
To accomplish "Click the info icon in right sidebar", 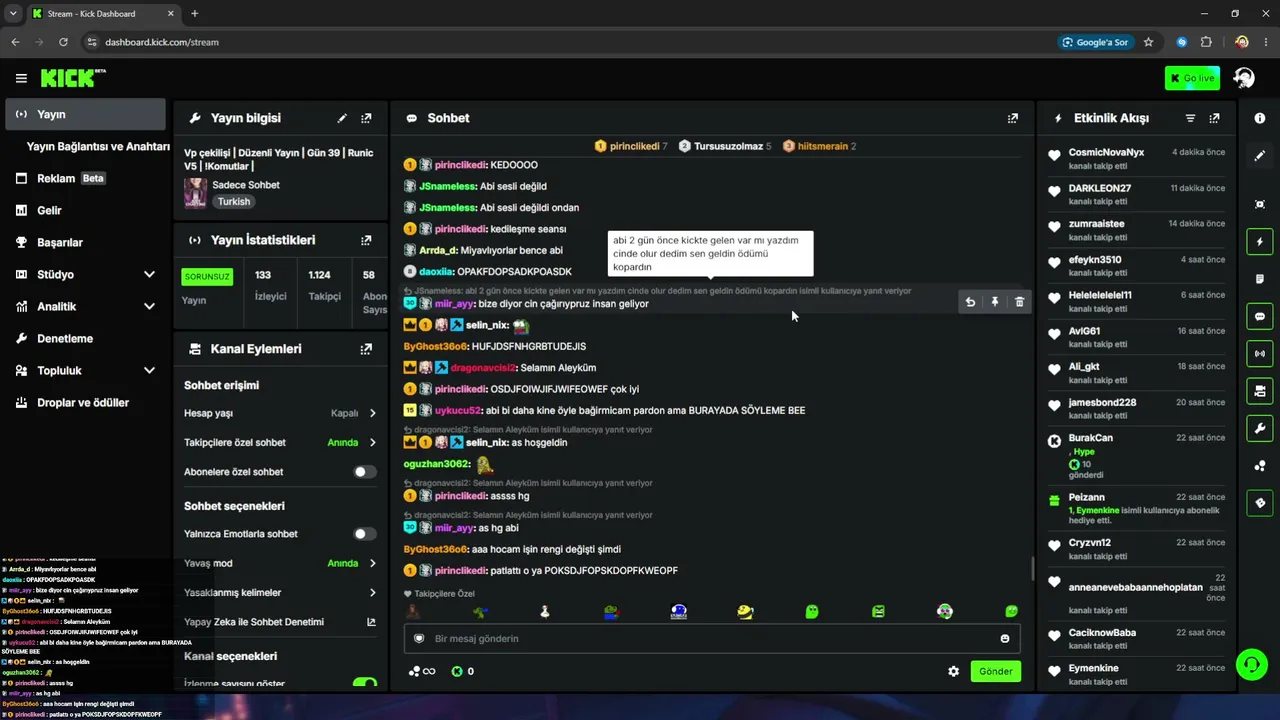I will [1260, 118].
